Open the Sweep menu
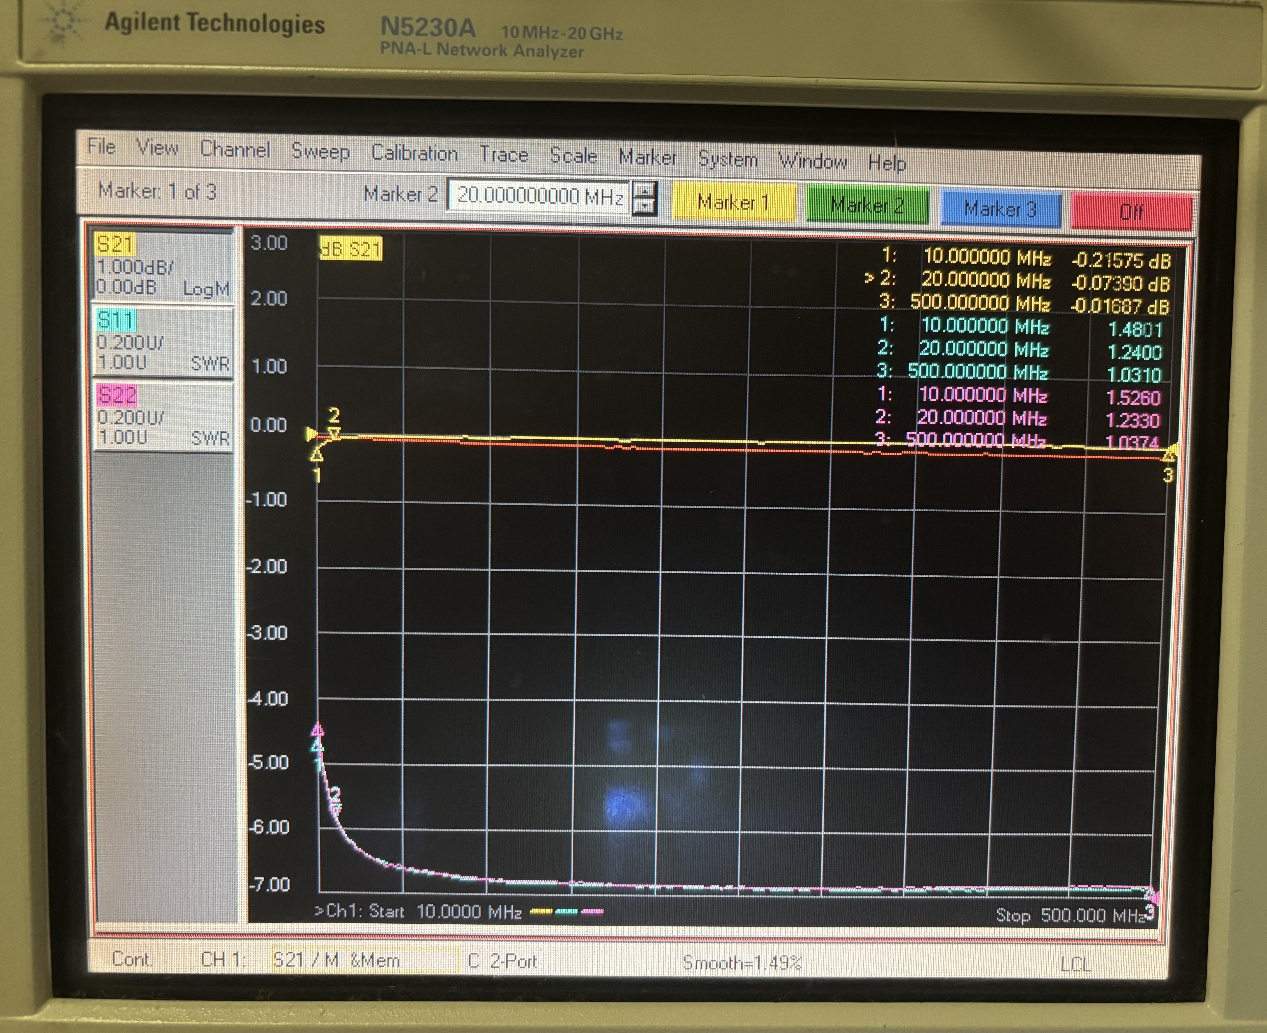The width and height of the screenshot is (1267, 1033). click(320, 151)
